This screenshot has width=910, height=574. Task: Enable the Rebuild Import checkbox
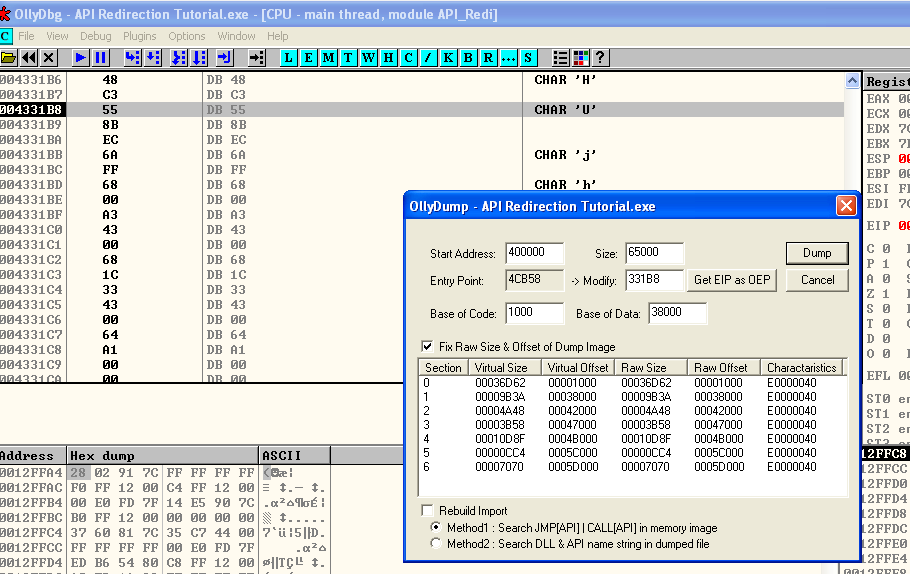pyautogui.click(x=427, y=510)
